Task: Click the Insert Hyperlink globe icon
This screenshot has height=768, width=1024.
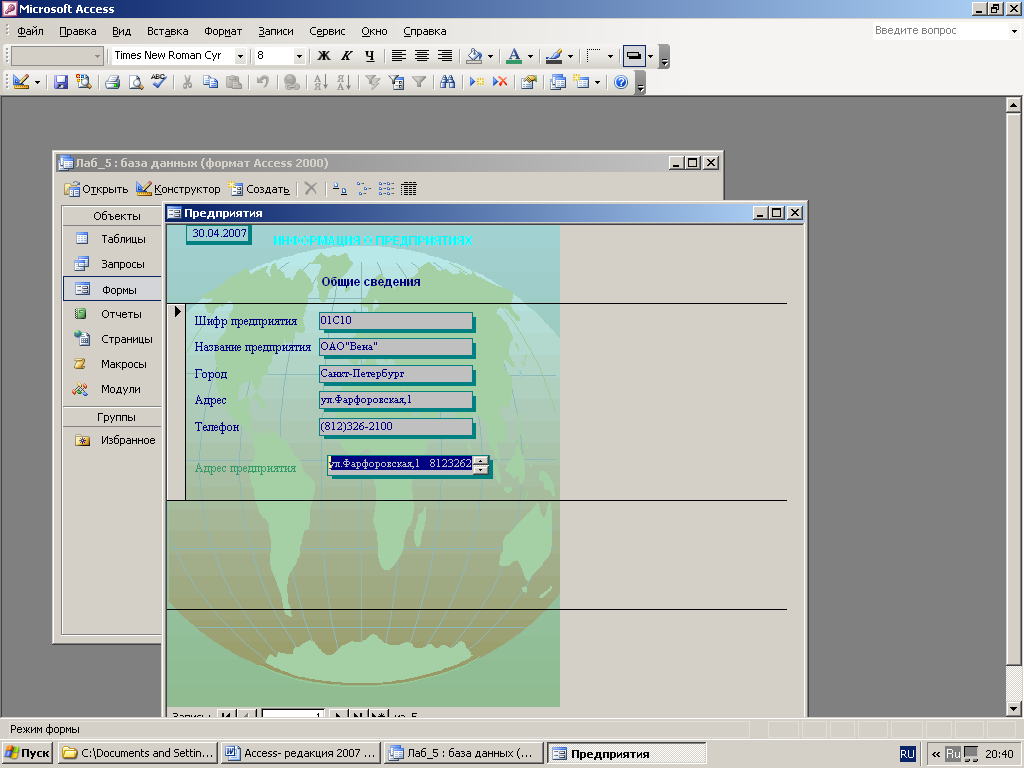Action: tap(291, 82)
